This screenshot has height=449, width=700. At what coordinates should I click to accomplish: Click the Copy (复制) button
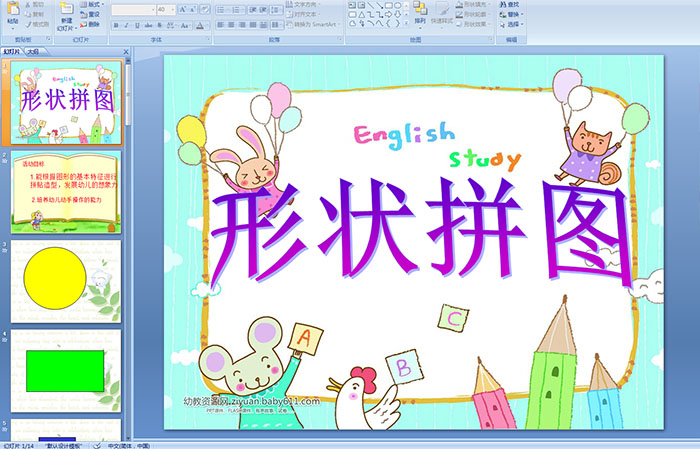point(34,14)
